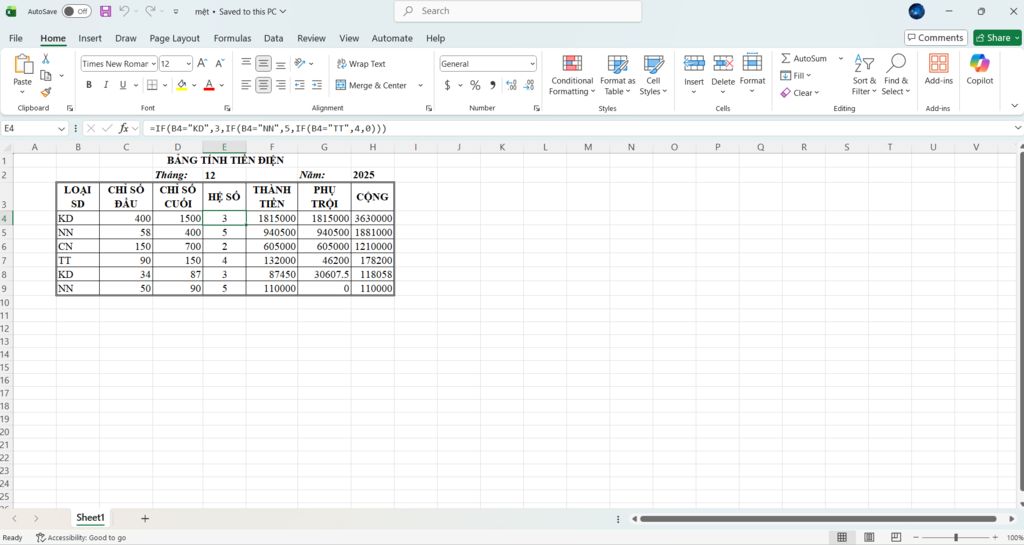Click the Merge & Center icon
1024x545 pixels.
[x=341, y=85]
